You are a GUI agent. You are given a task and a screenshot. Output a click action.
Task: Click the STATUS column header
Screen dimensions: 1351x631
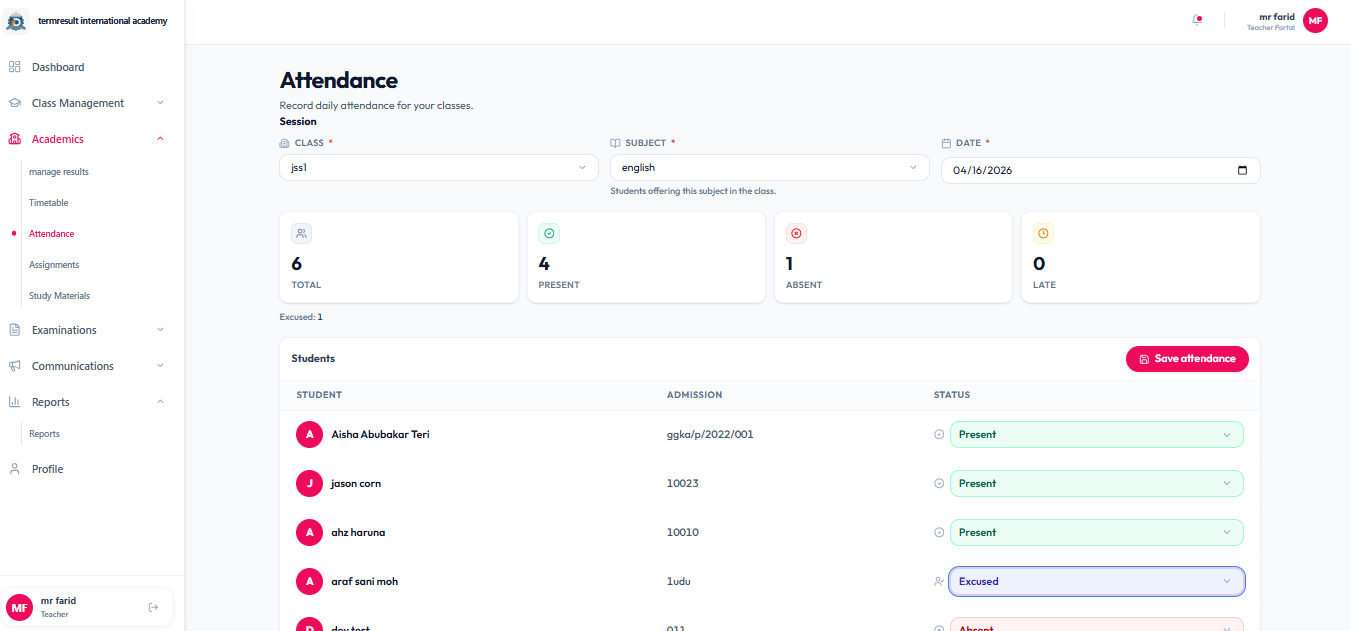point(952,395)
